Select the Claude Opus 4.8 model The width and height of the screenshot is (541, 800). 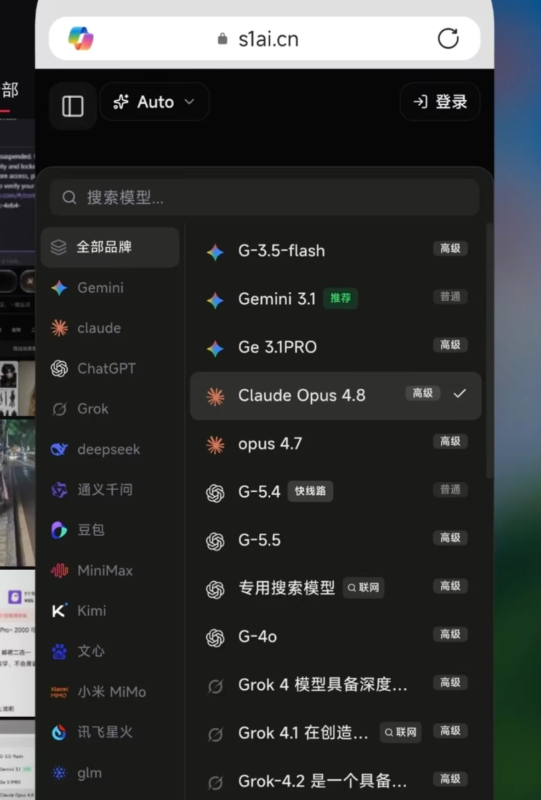[x=335, y=396]
